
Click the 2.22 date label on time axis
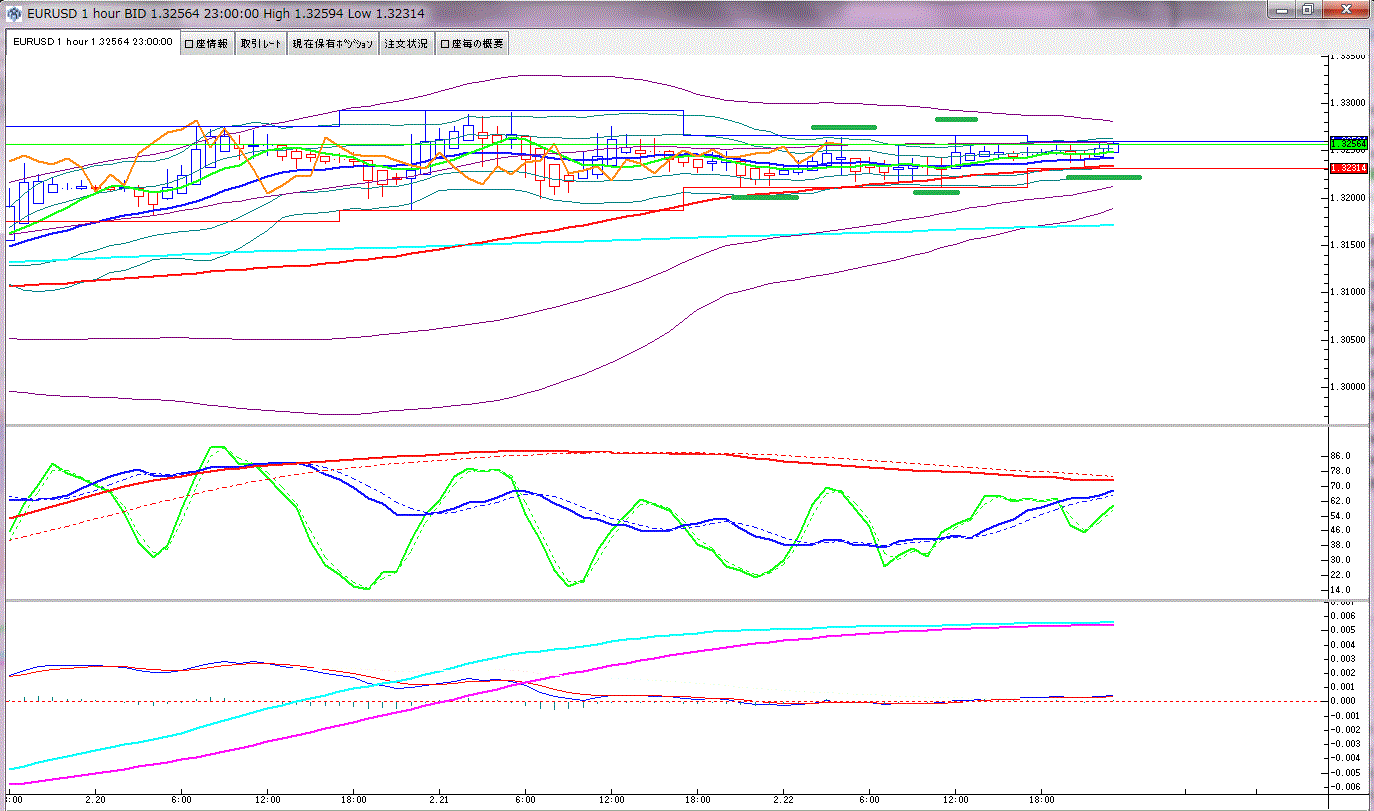783,801
